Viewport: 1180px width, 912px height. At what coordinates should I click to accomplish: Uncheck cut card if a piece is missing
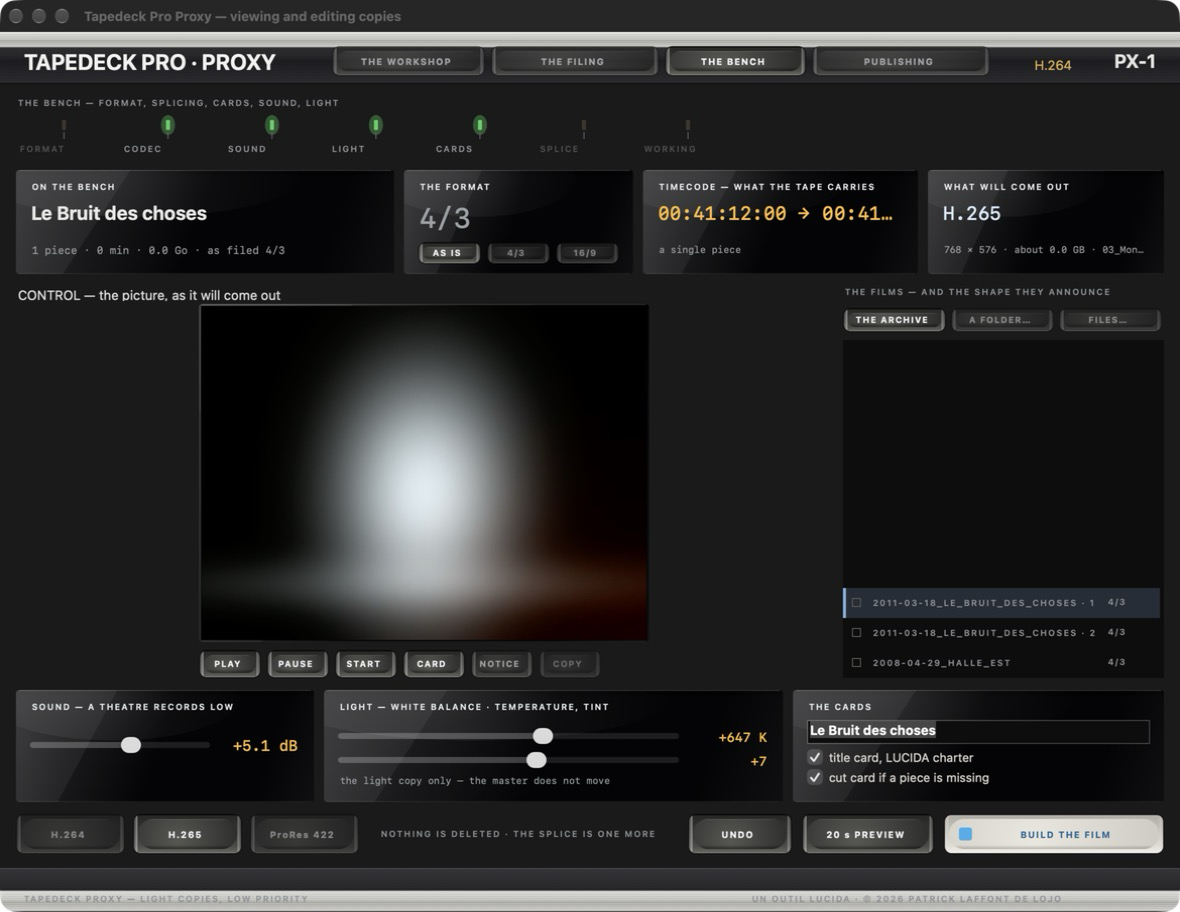tap(815, 777)
